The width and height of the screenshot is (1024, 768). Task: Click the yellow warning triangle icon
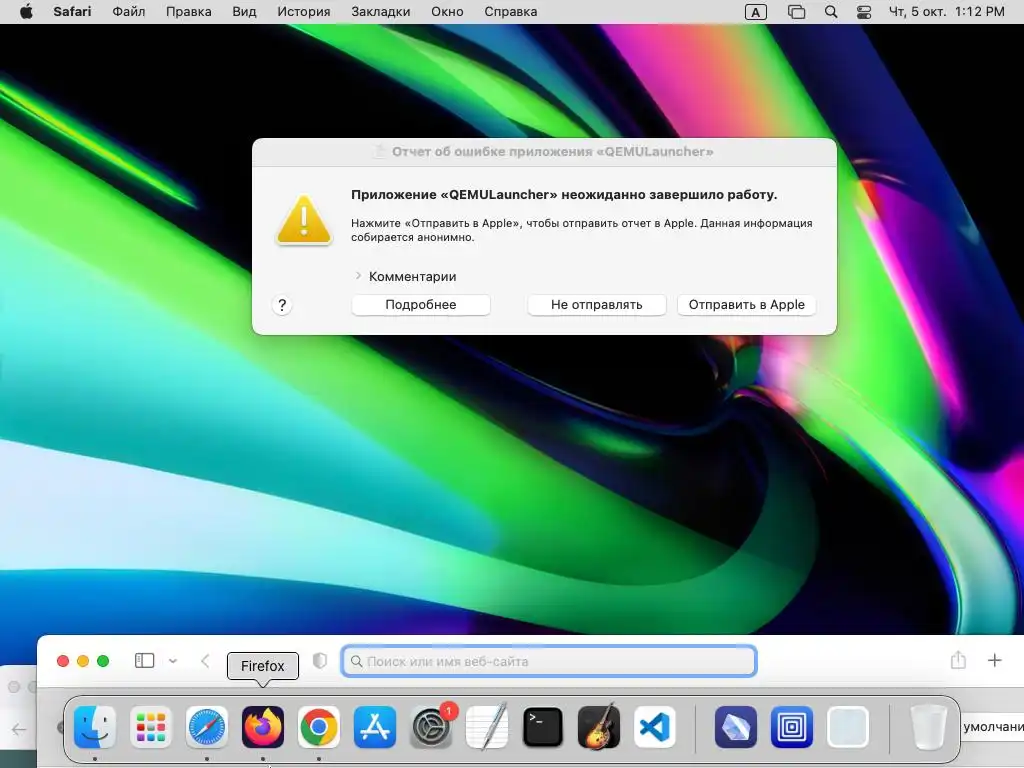[304, 221]
